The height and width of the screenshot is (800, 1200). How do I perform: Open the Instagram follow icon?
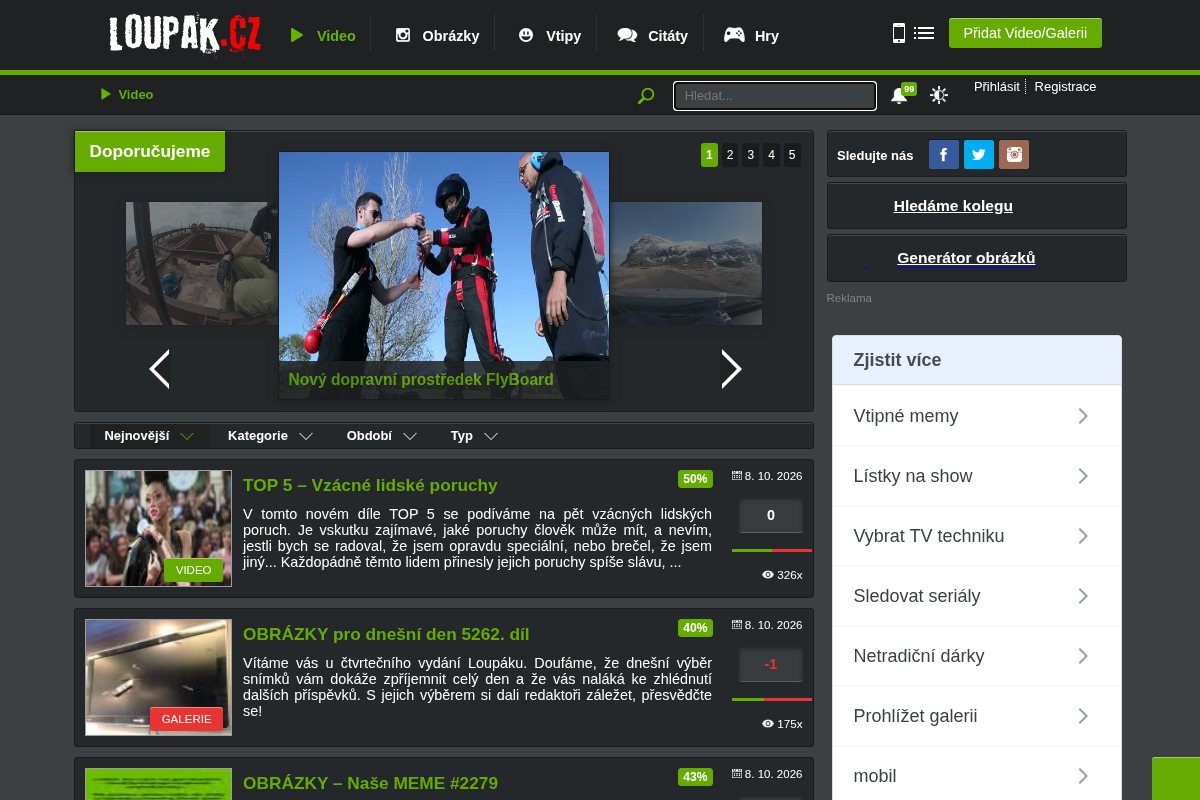pos(1014,155)
